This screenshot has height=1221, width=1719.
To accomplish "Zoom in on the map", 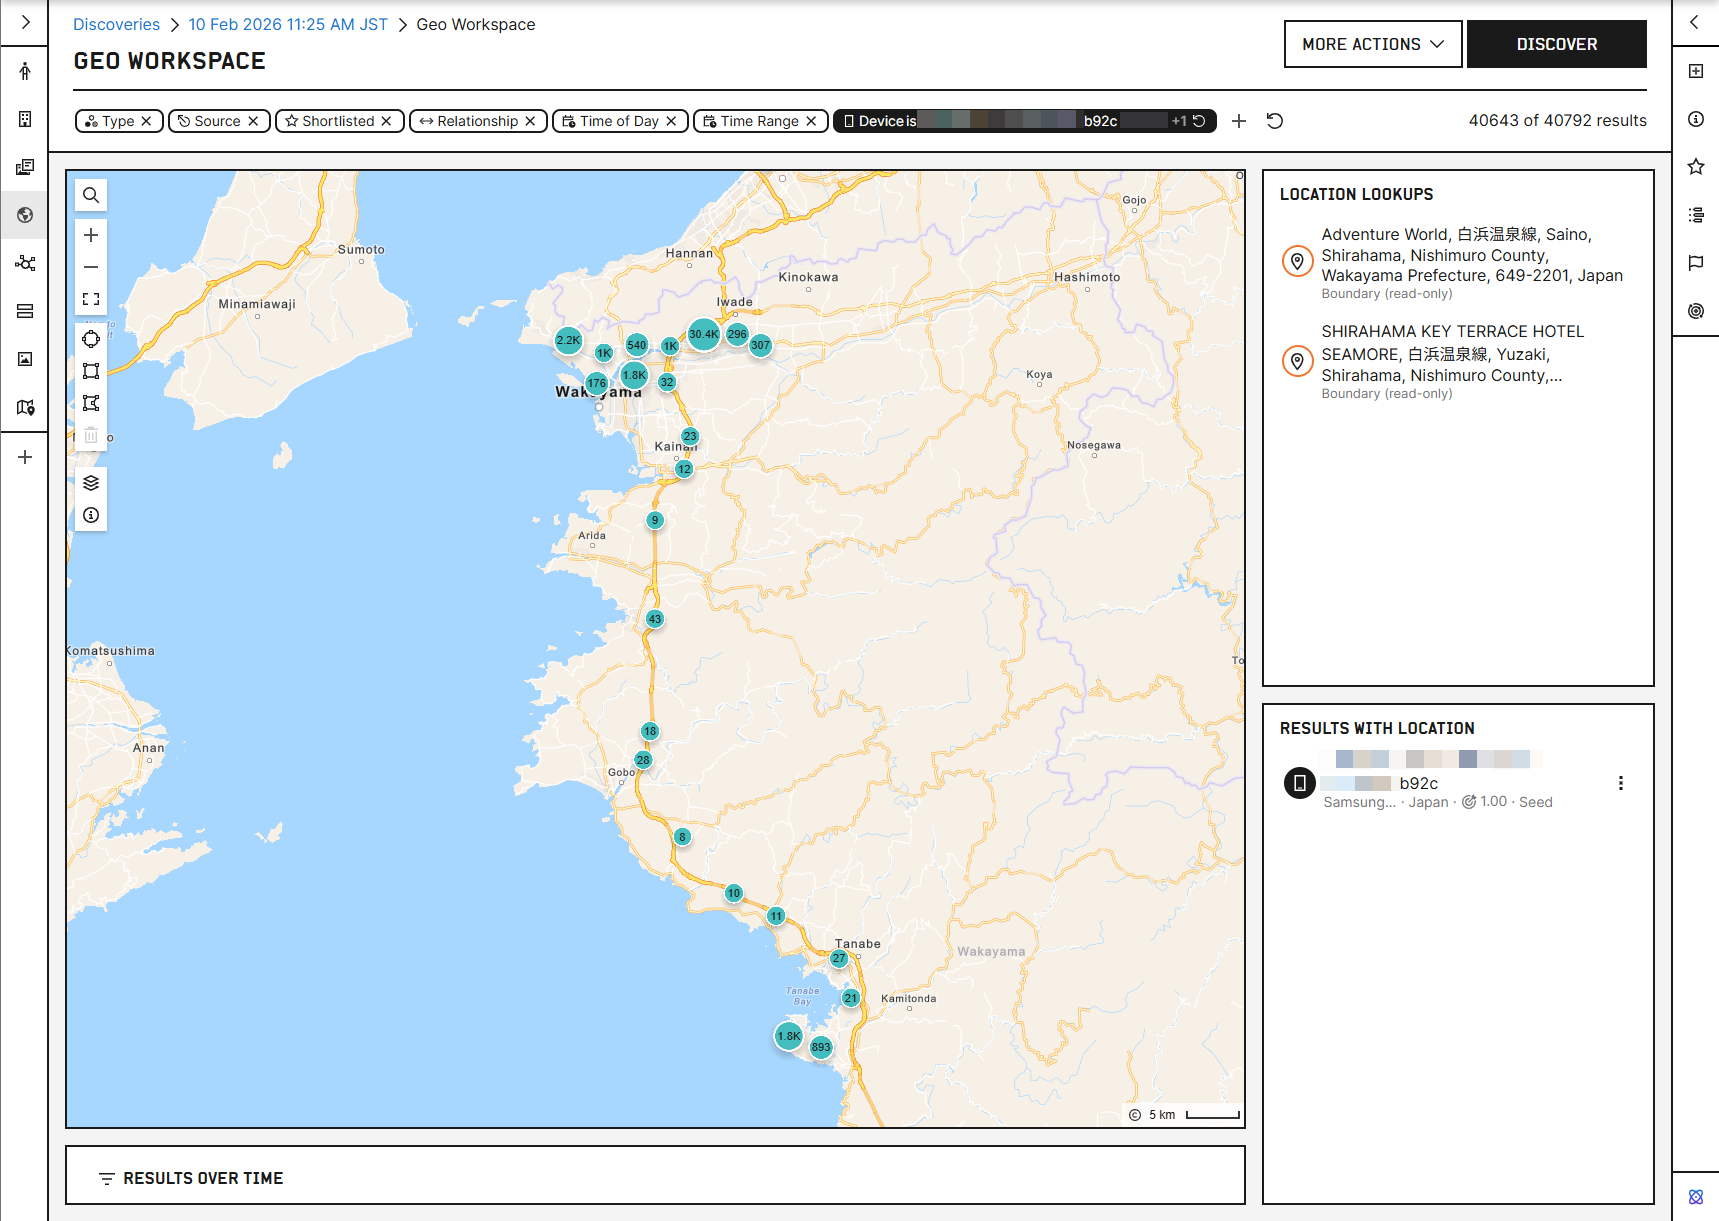I will [x=91, y=235].
